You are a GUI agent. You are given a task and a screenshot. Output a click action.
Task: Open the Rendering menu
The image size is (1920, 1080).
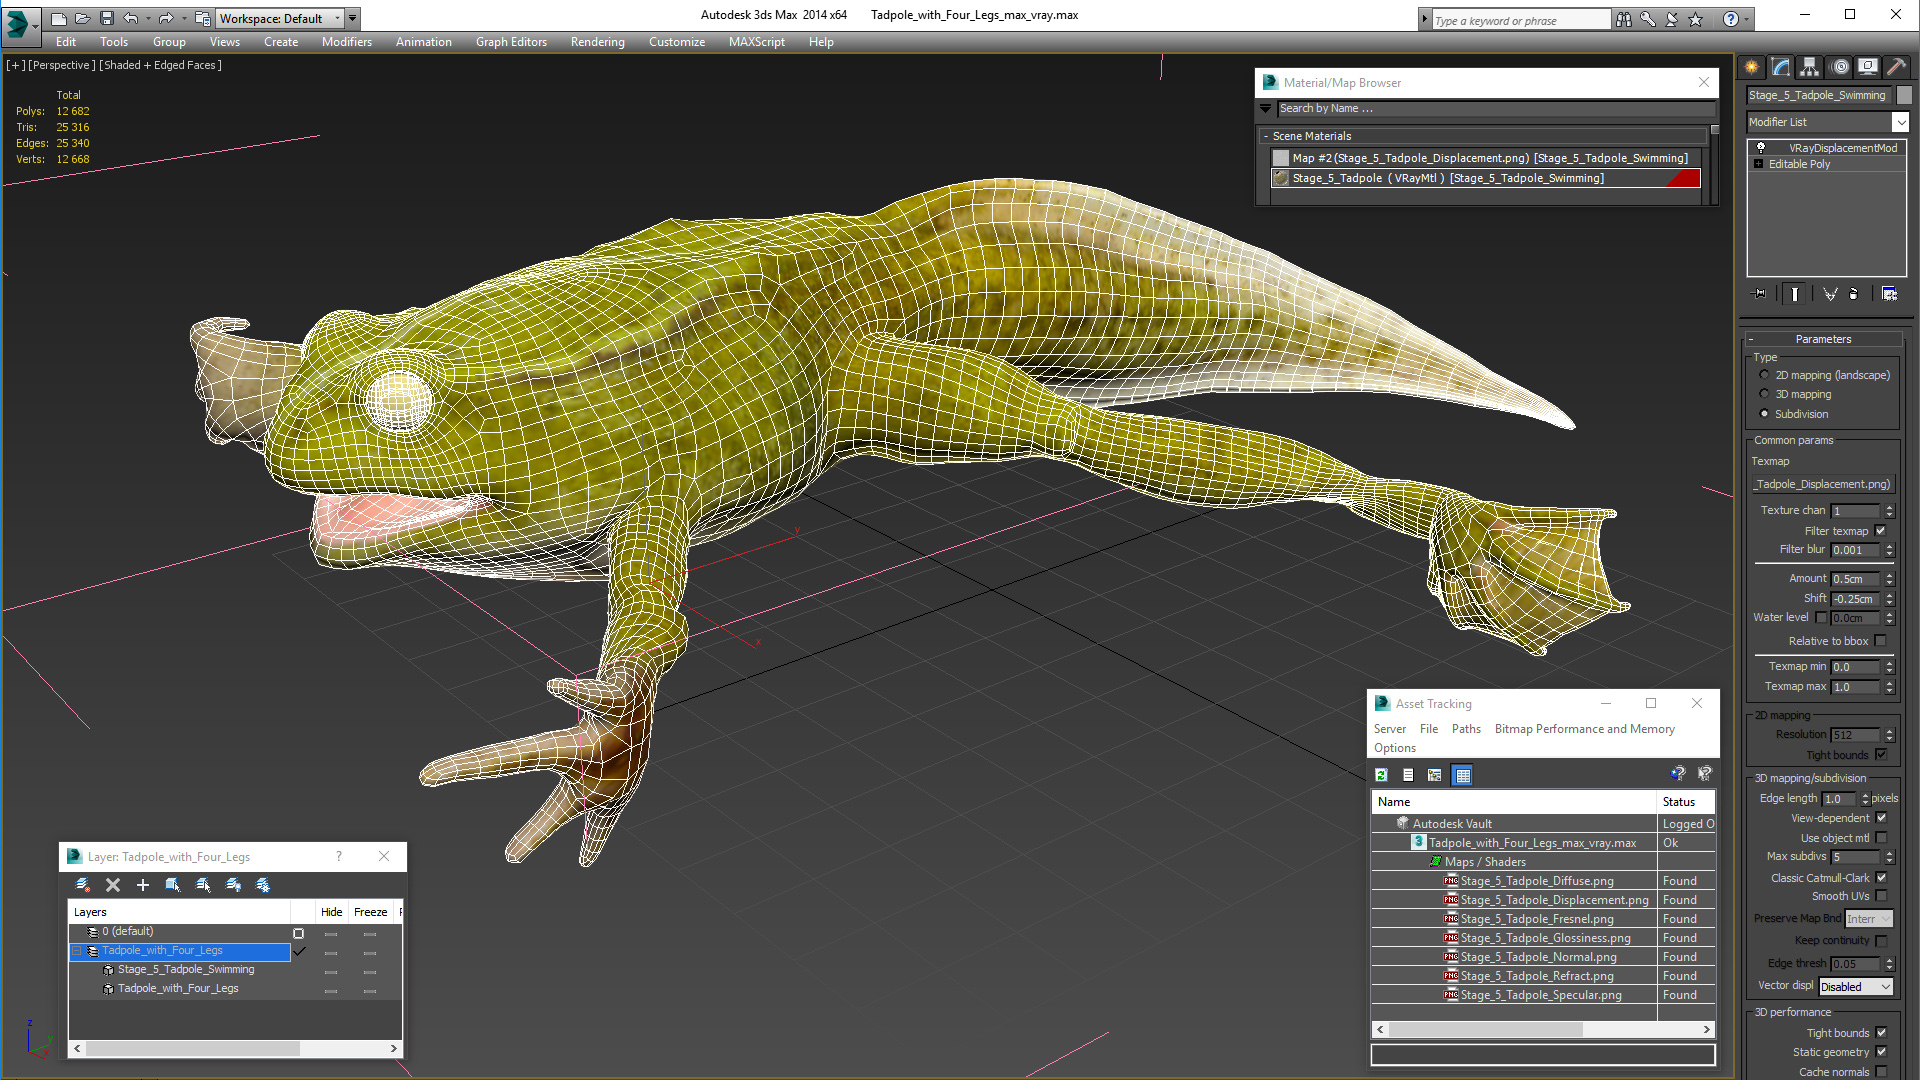point(597,42)
